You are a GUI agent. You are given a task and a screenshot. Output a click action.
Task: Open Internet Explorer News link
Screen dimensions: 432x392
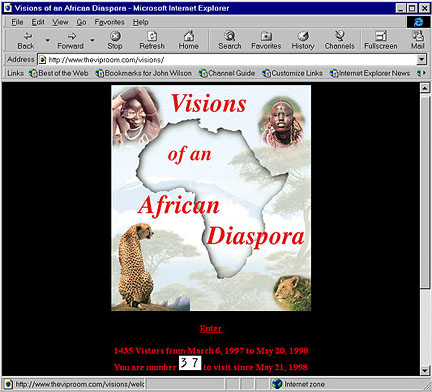tap(370, 73)
